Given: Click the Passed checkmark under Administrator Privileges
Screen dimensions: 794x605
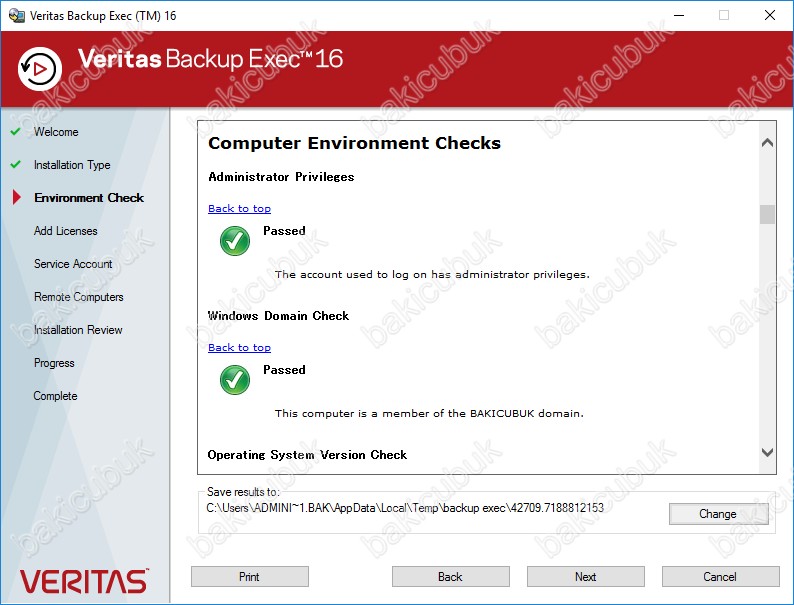Looking at the screenshot, I should tap(235, 241).
